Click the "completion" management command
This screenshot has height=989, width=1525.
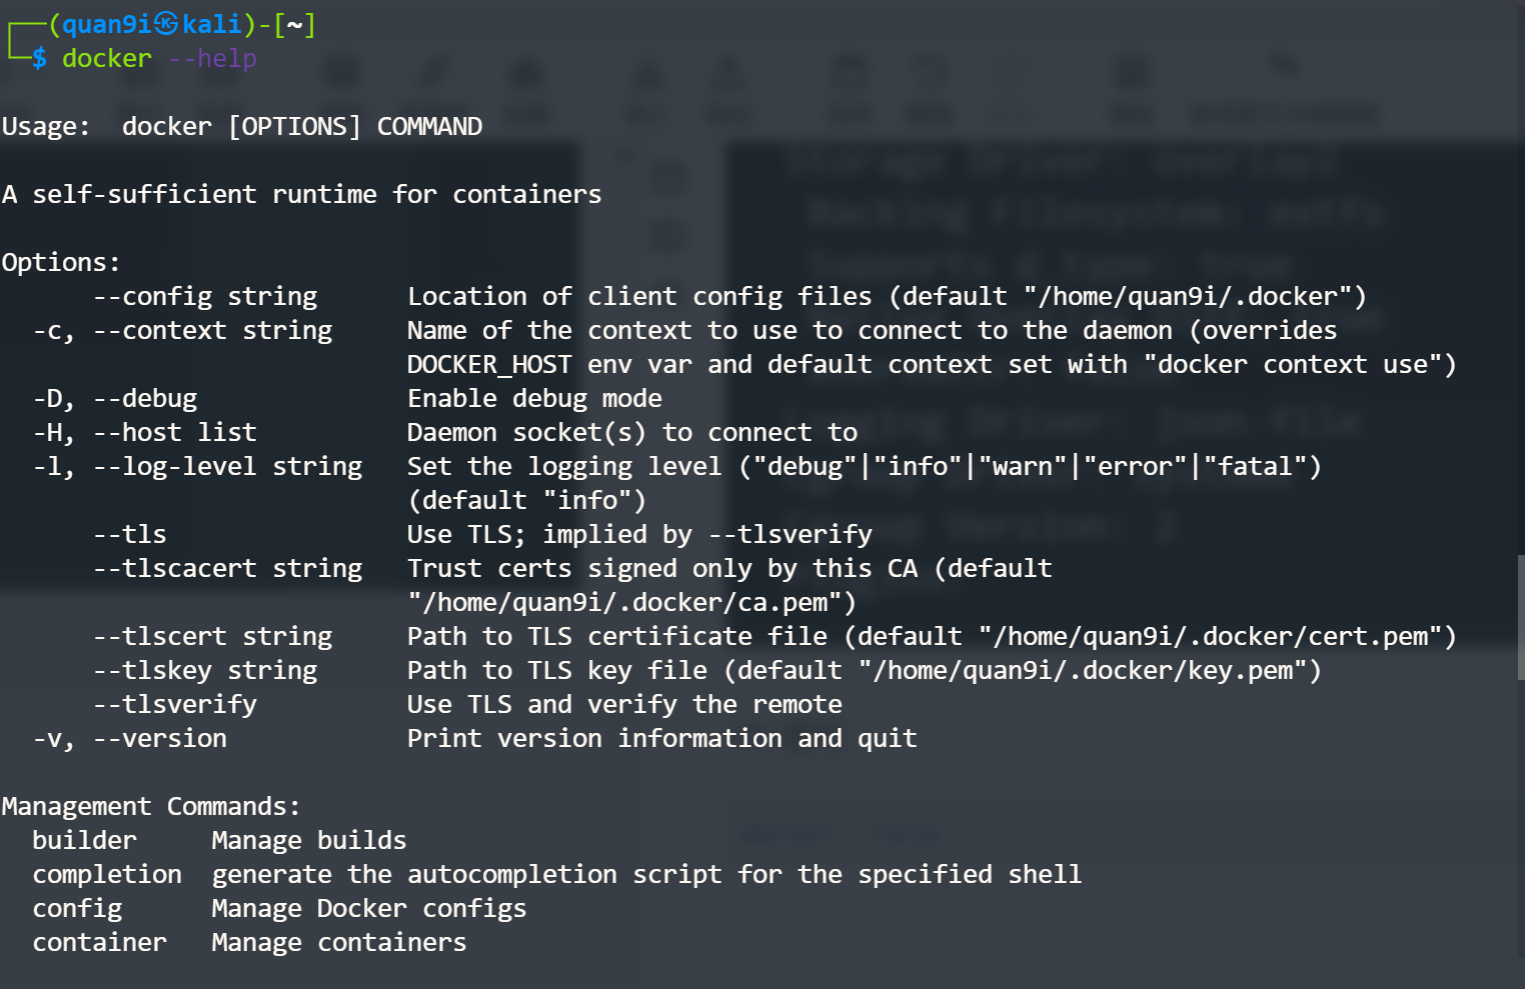(x=107, y=875)
